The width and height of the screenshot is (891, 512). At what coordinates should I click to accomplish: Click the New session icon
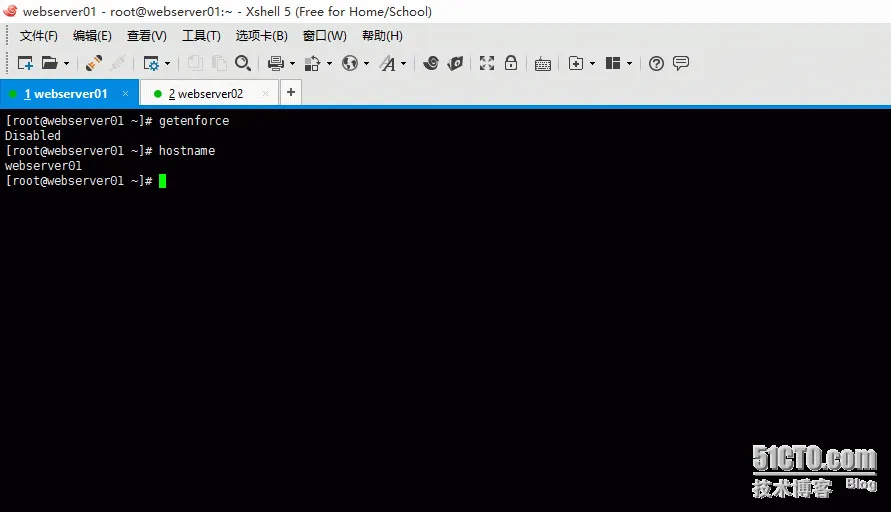tap(25, 63)
